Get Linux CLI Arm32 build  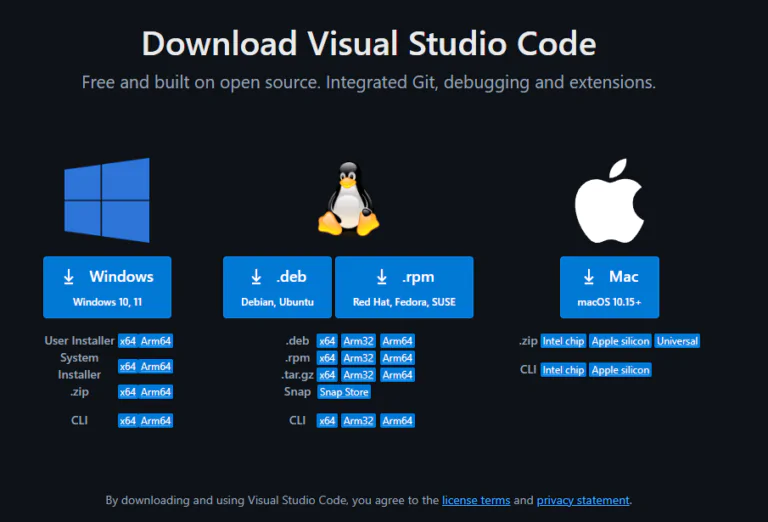(359, 421)
